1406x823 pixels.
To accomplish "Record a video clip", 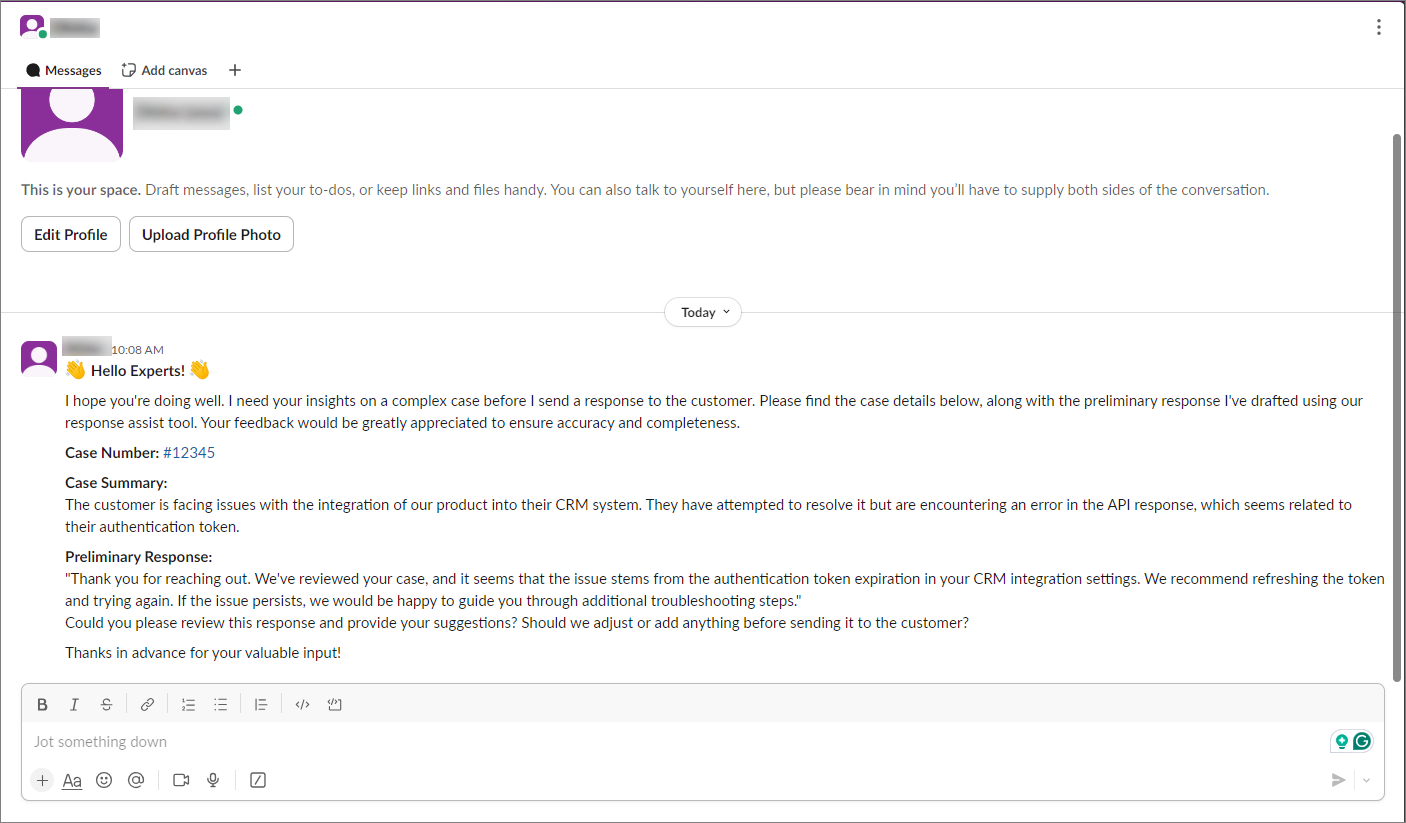I will tap(181, 780).
